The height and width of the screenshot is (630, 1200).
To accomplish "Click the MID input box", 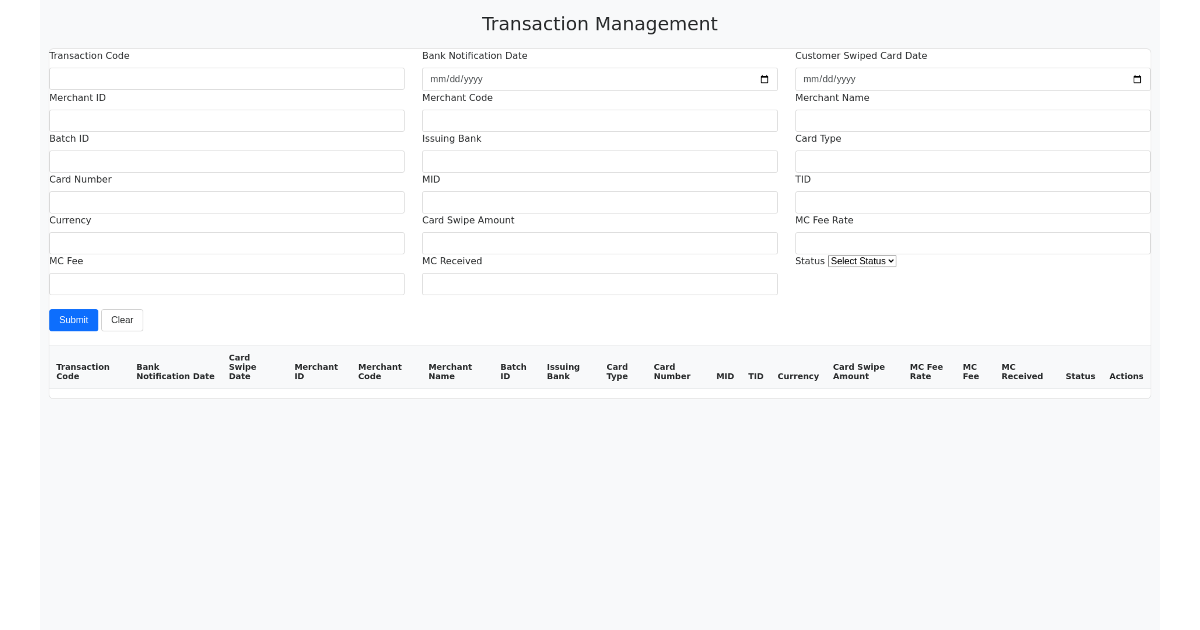I will pos(600,201).
